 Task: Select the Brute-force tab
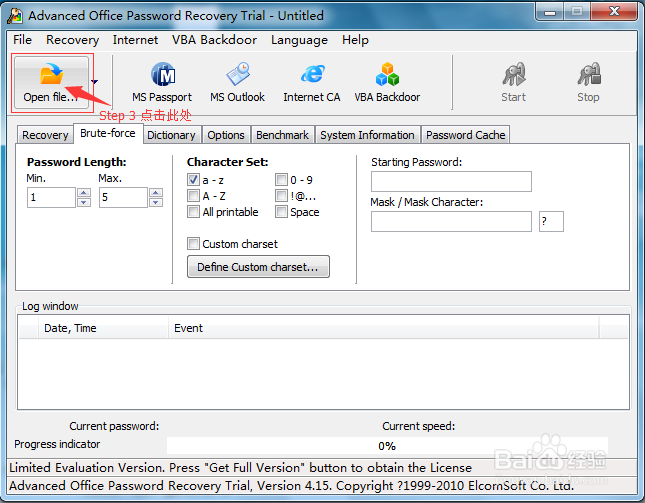pyautogui.click(x=108, y=133)
